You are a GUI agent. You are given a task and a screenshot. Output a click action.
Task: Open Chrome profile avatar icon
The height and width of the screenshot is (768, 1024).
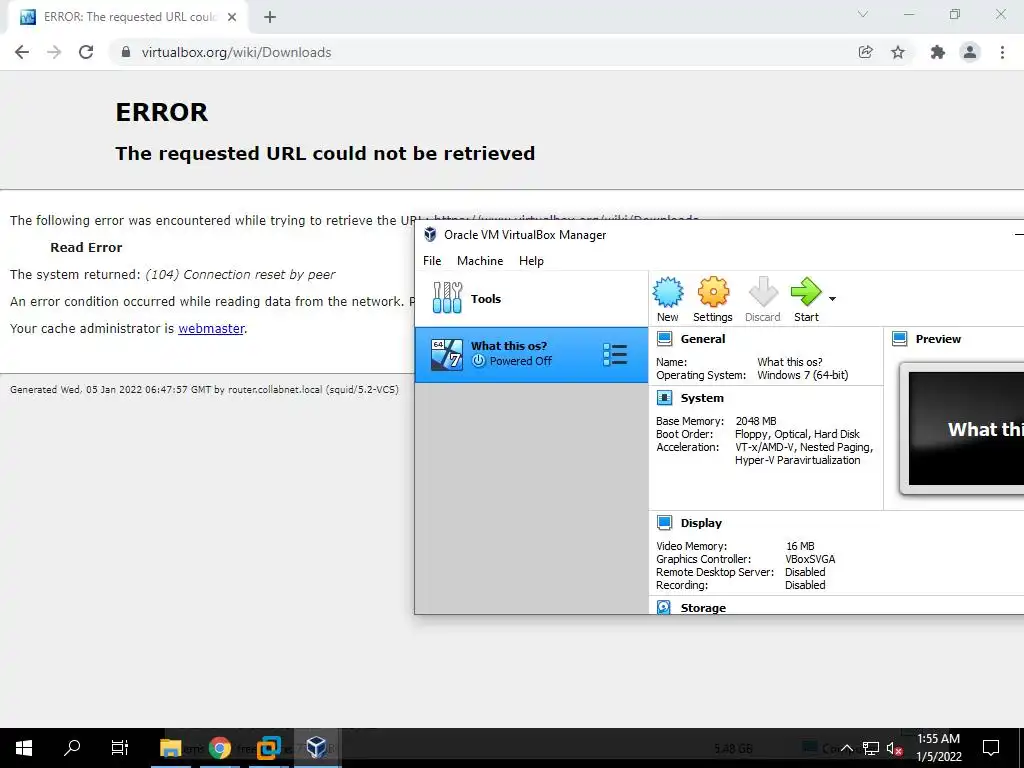(970, 52)
